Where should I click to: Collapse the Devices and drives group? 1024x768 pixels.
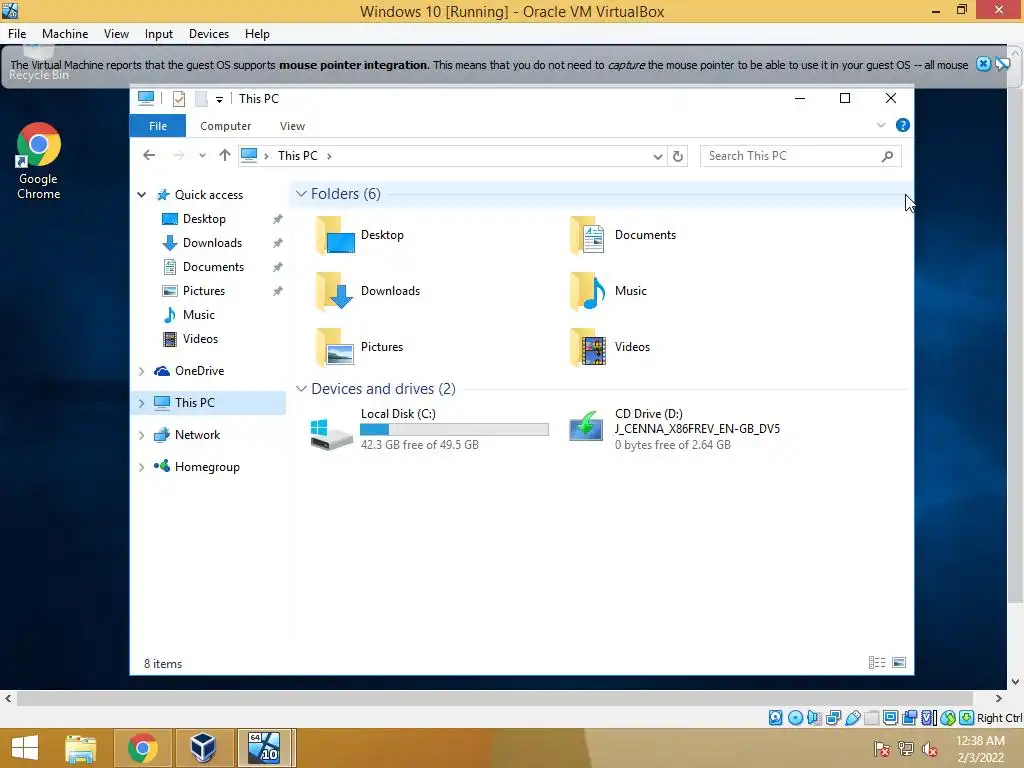301,389
